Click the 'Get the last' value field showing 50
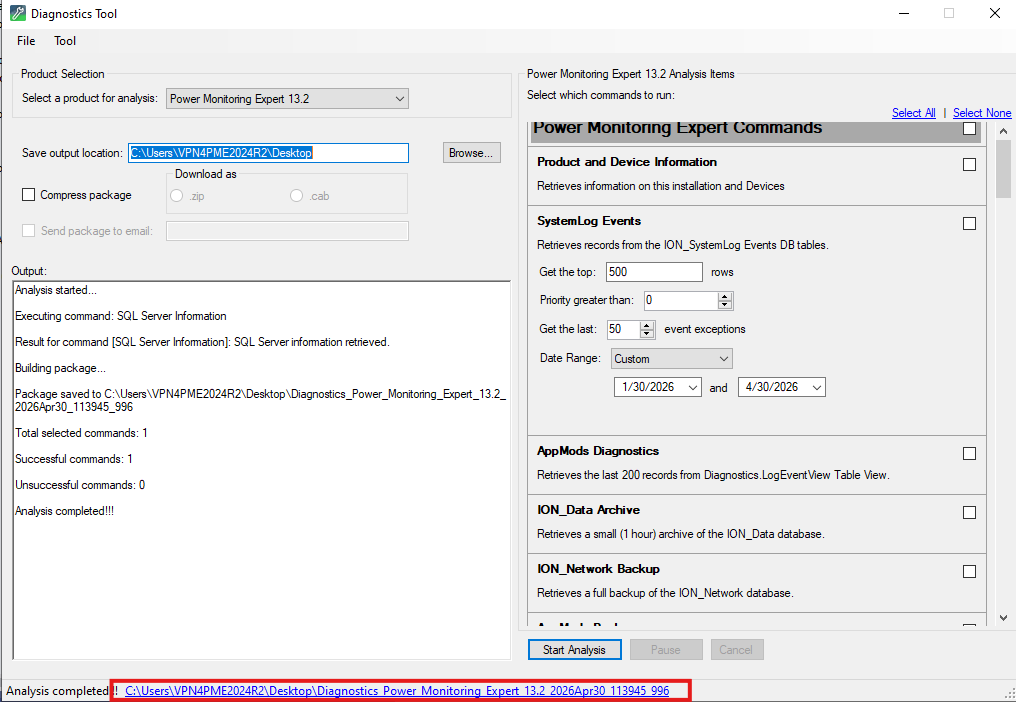The width and height of the screenshot is (1016, 703). point(623,329)
